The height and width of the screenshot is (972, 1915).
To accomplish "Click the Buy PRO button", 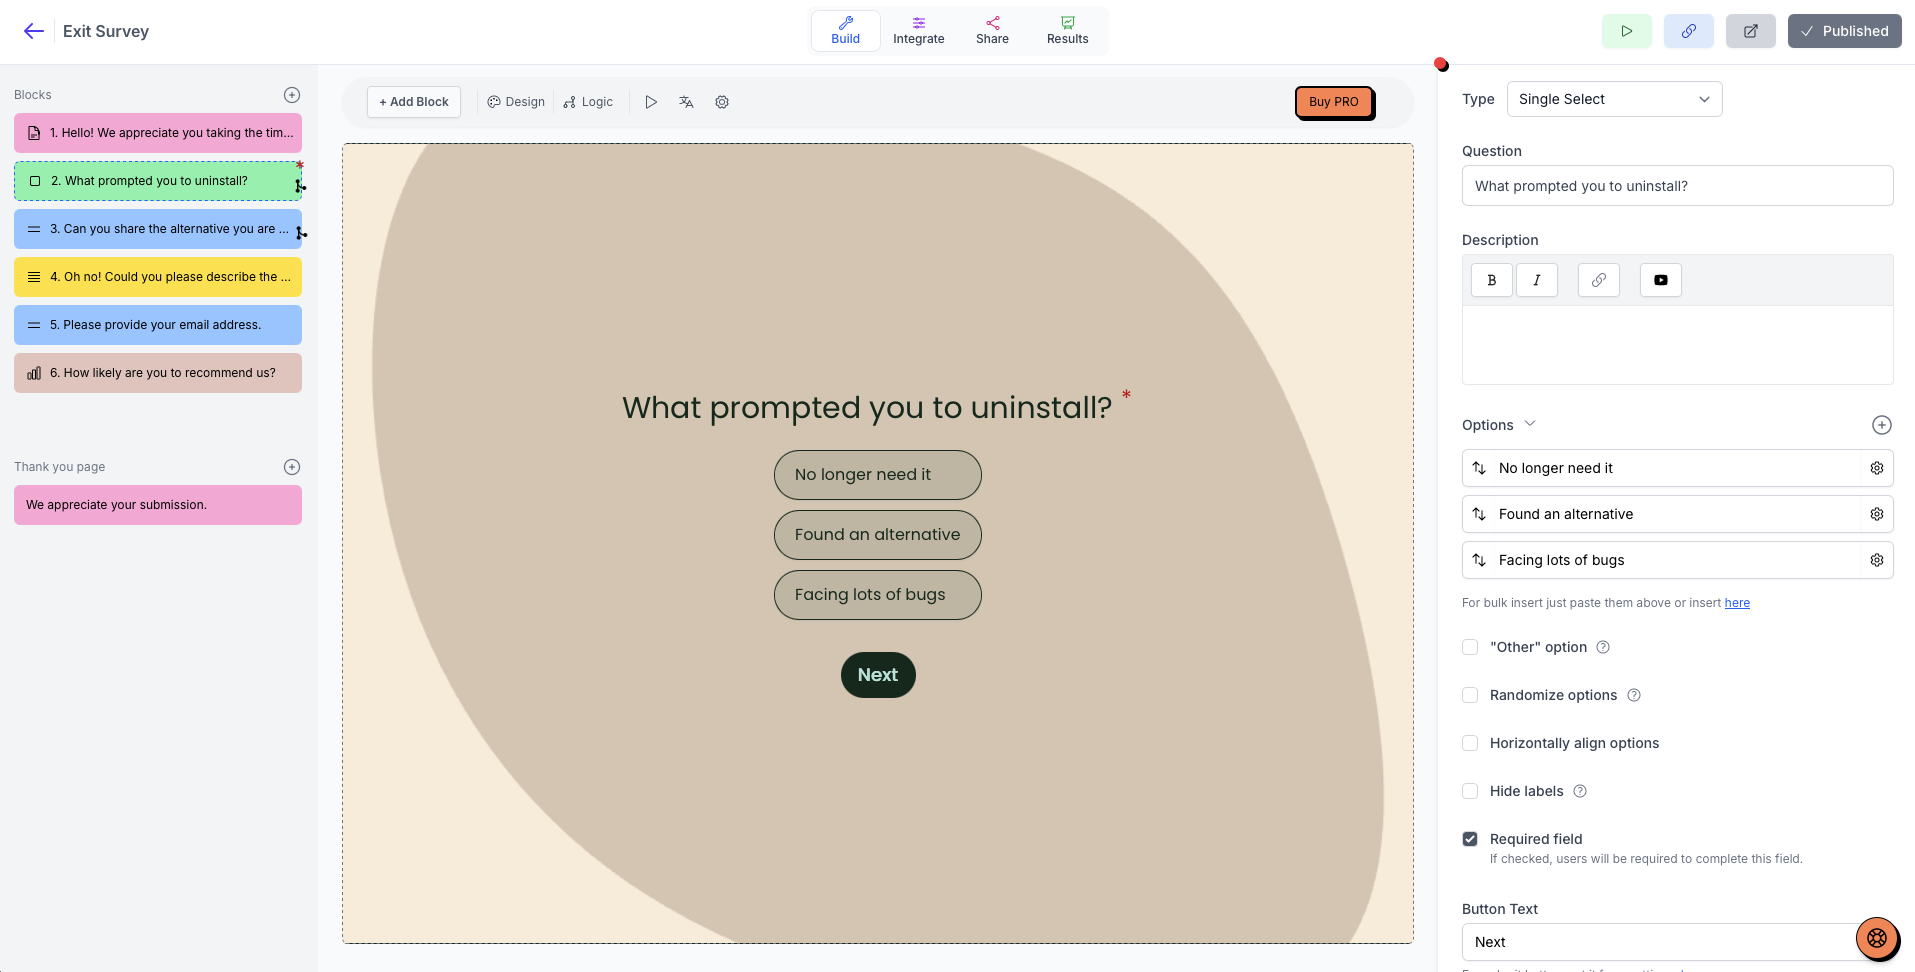I will 1334,102.
